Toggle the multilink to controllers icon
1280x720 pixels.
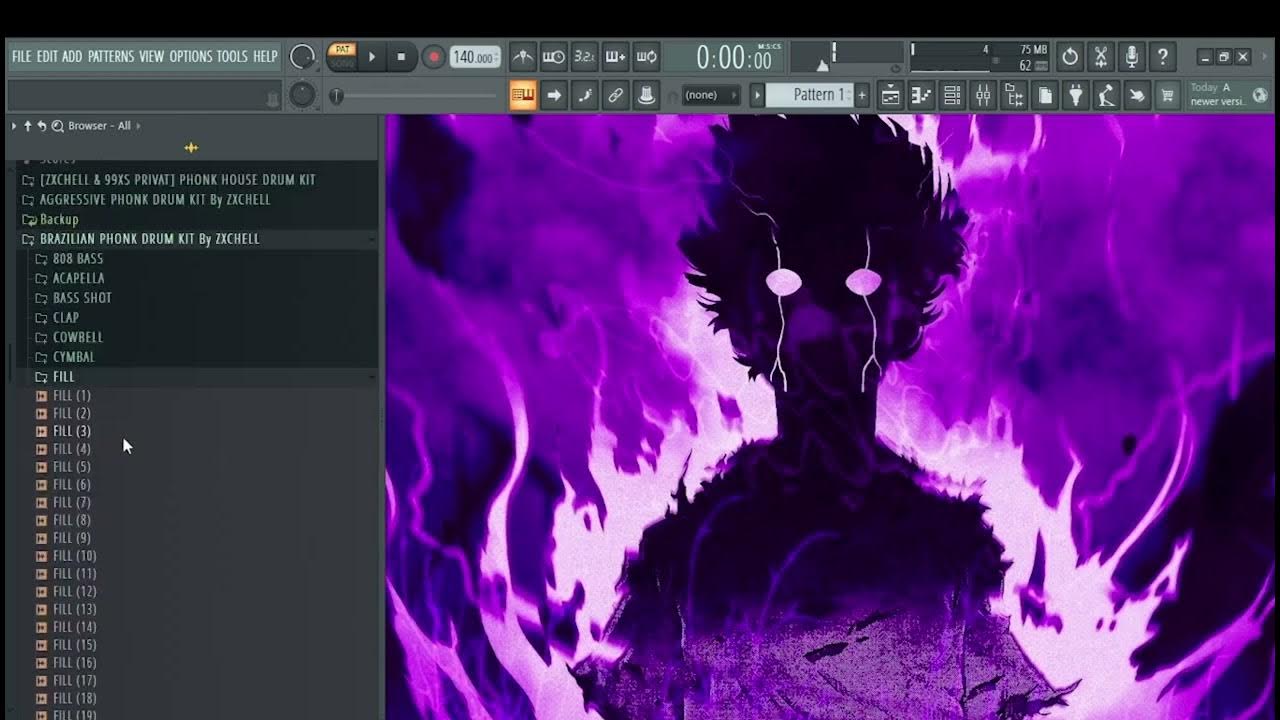[x=585, y=95]
